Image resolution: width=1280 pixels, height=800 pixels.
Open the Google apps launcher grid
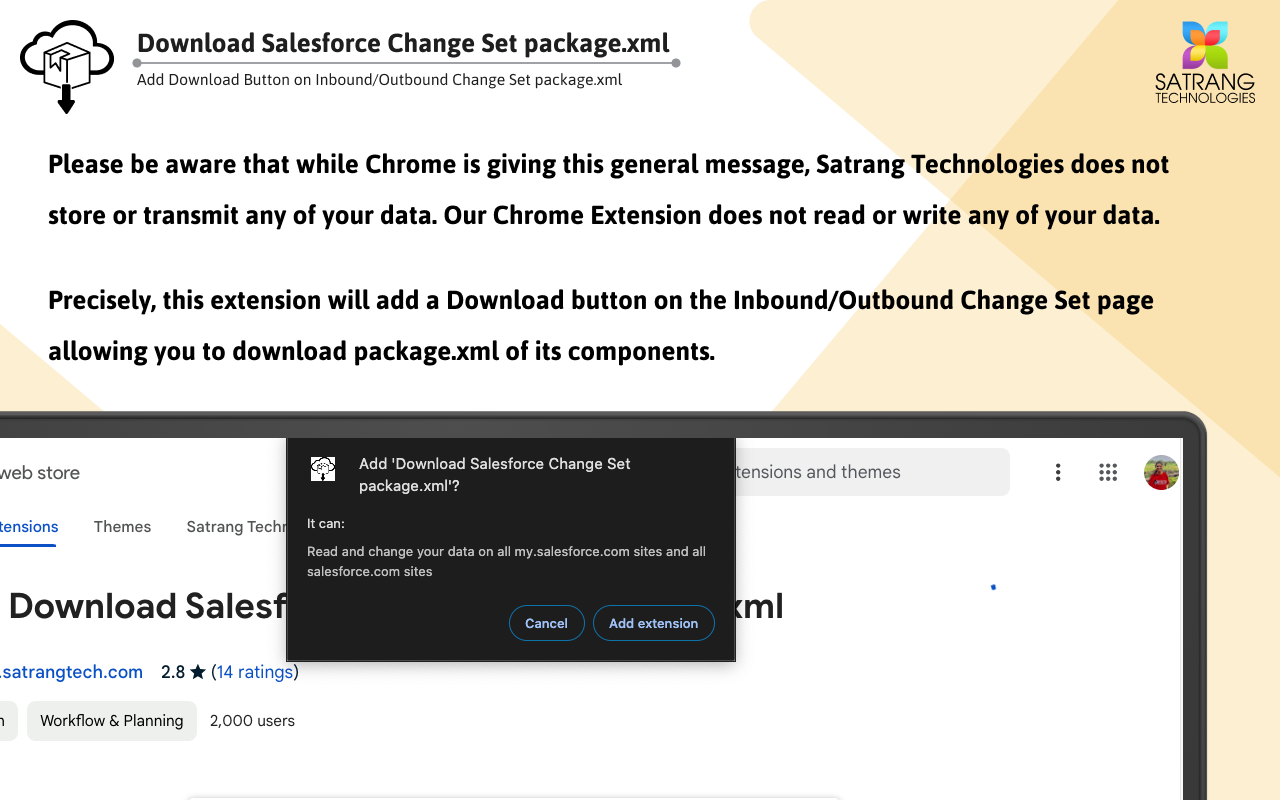click(x=1108, y=472)
